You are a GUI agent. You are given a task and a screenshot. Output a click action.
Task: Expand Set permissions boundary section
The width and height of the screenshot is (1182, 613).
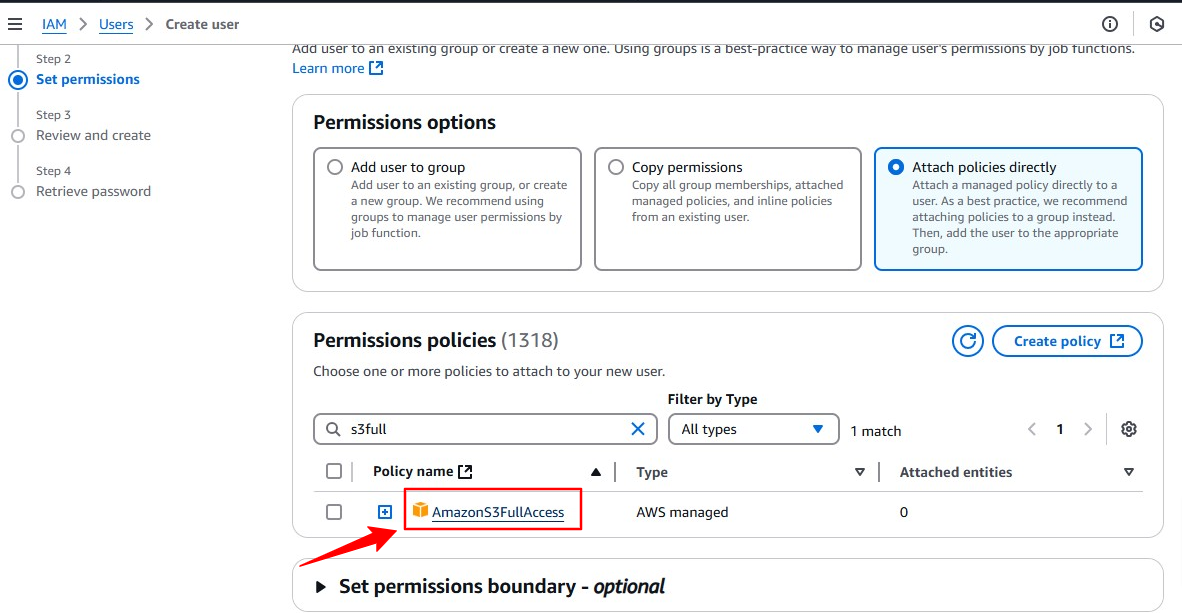(321, 587)
